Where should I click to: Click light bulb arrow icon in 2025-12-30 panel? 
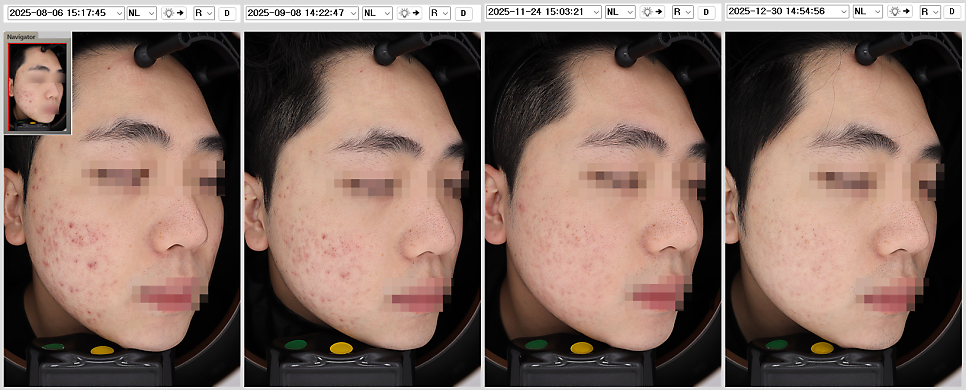tap(901, 12)
